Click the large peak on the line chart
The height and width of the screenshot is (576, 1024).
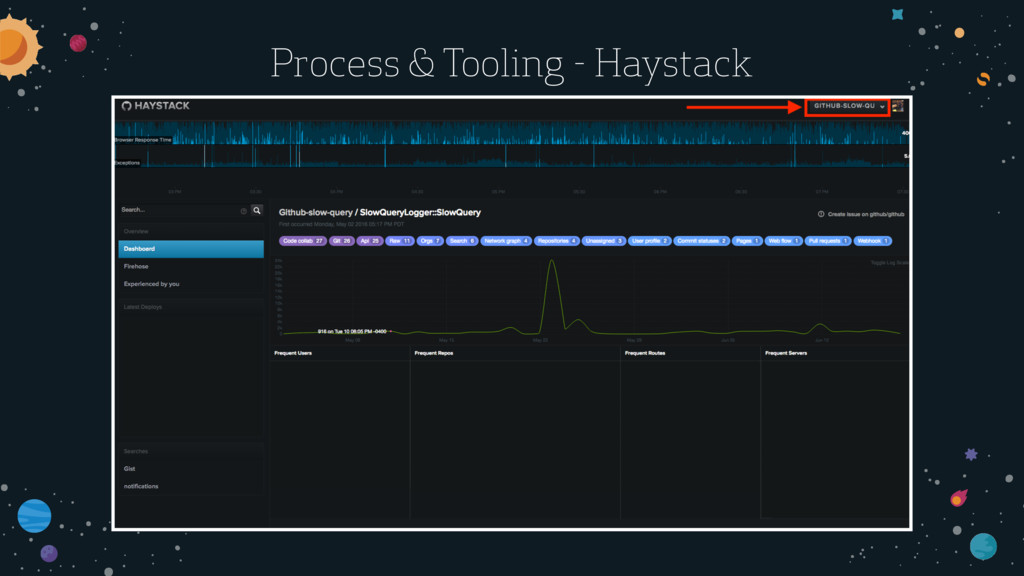(x=552, y=262)
